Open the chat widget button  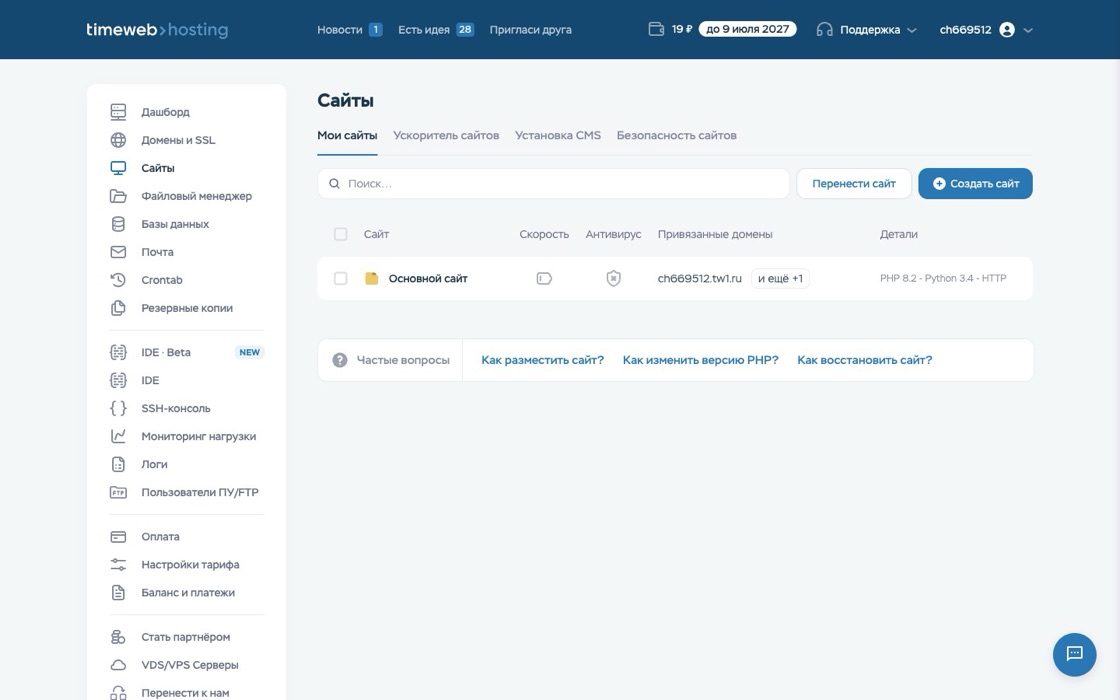click(x=1074, y=654)
